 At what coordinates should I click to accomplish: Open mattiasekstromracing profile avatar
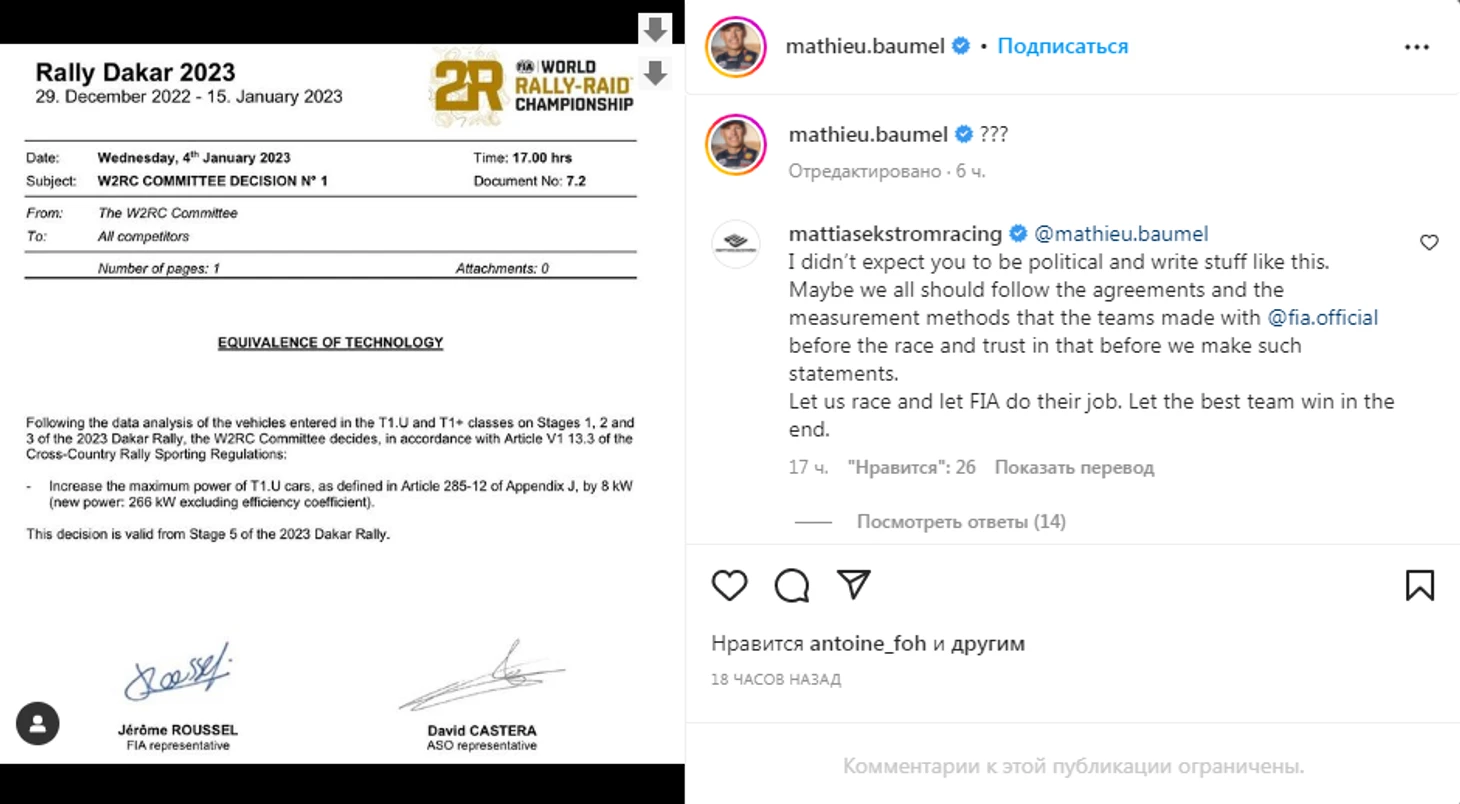[x=735, y=243]
